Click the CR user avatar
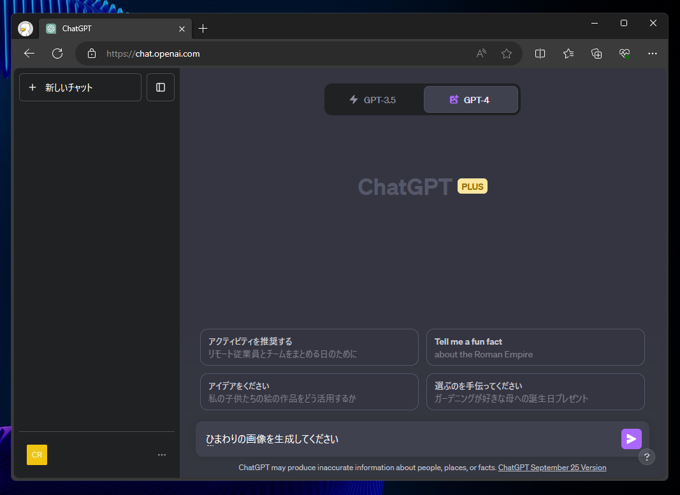Viewport: 680px width, 495px height. pyautogui.click(x=37, y=455)
